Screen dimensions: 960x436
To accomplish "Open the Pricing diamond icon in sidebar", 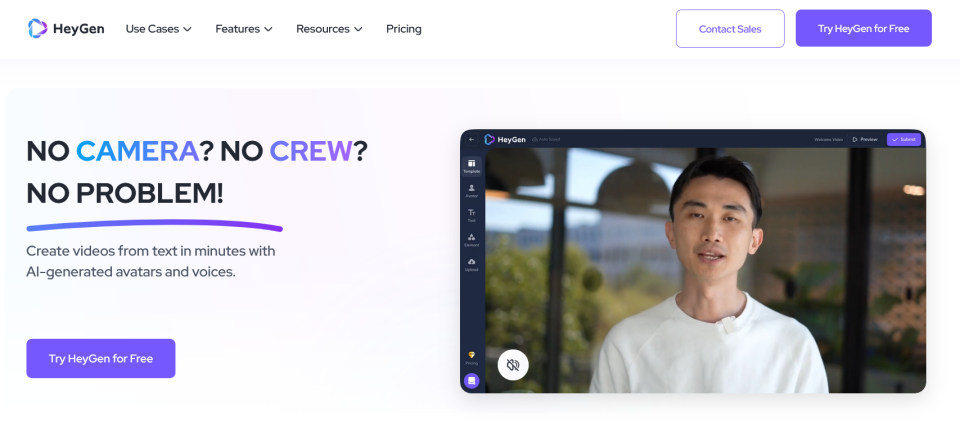I will click(471, 358).
